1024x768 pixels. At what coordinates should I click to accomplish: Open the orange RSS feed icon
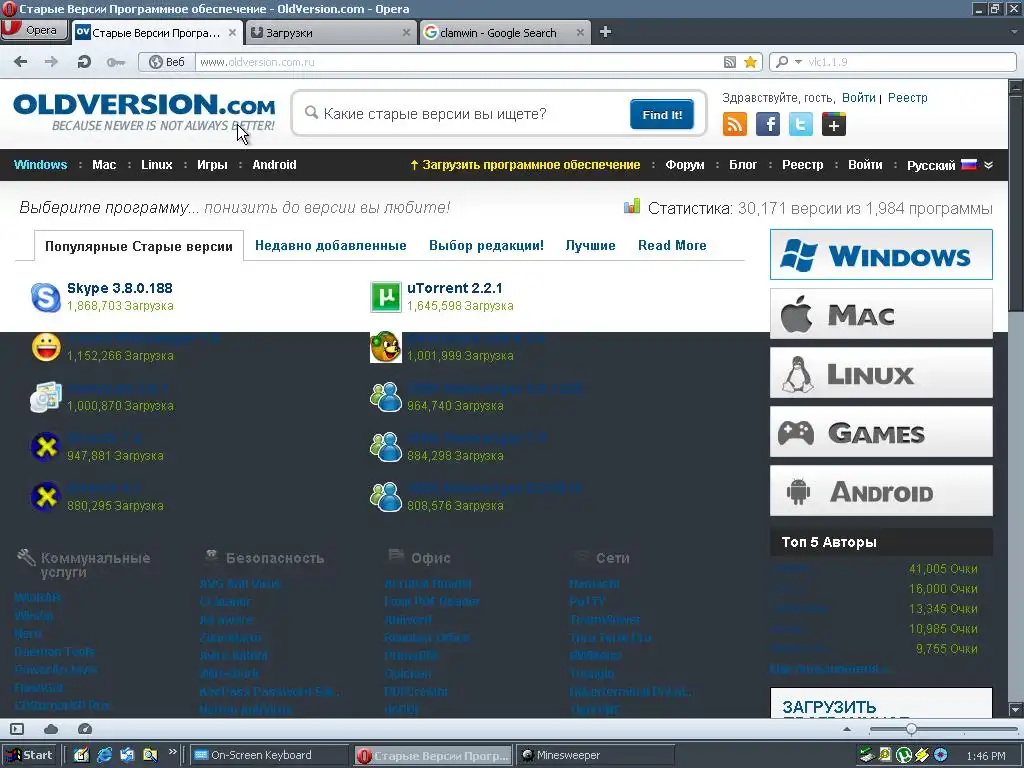[735, 124]
